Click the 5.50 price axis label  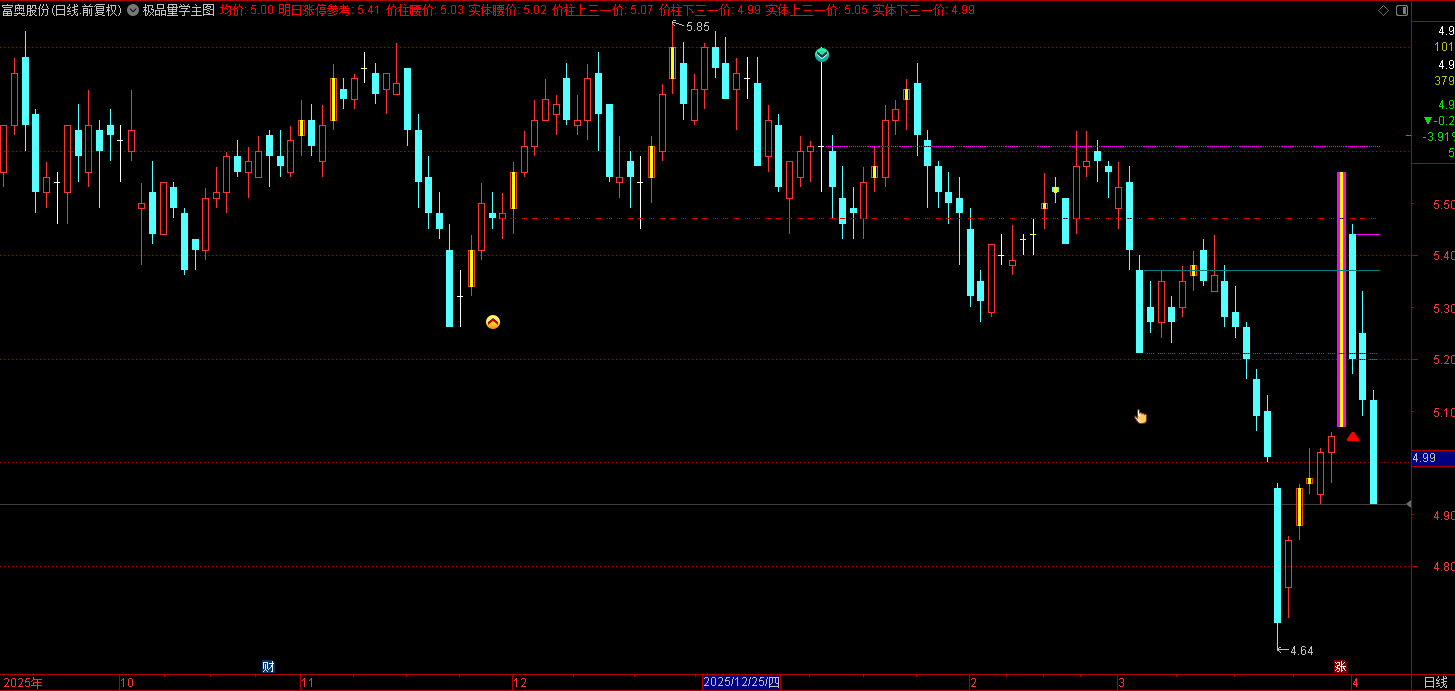[x=1443, y=204]
